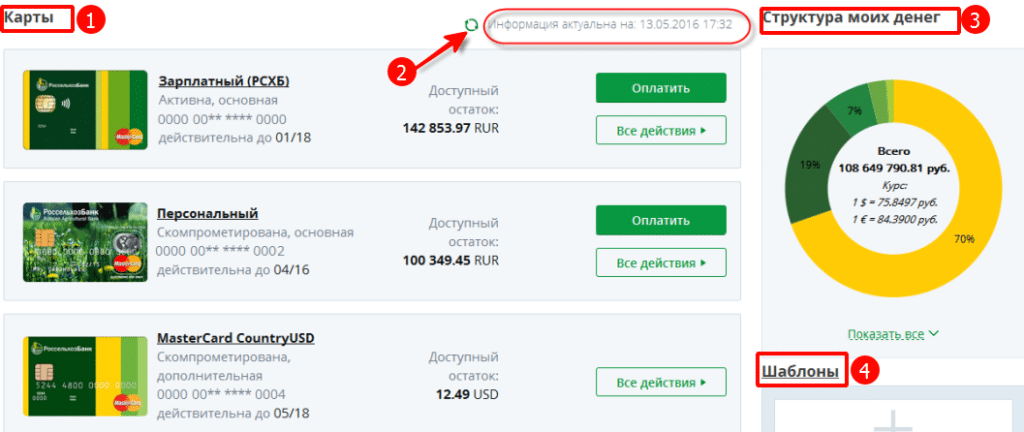Screen dimensions: 1024x432
Task: Click the Зарплатный green card image
Action: [86, 110]
